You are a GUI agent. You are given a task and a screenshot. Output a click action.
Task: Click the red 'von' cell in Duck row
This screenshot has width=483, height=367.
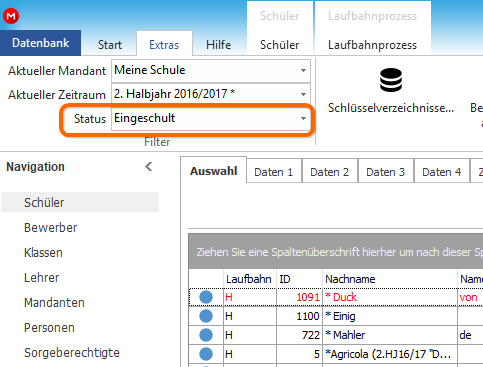point(470,297)
